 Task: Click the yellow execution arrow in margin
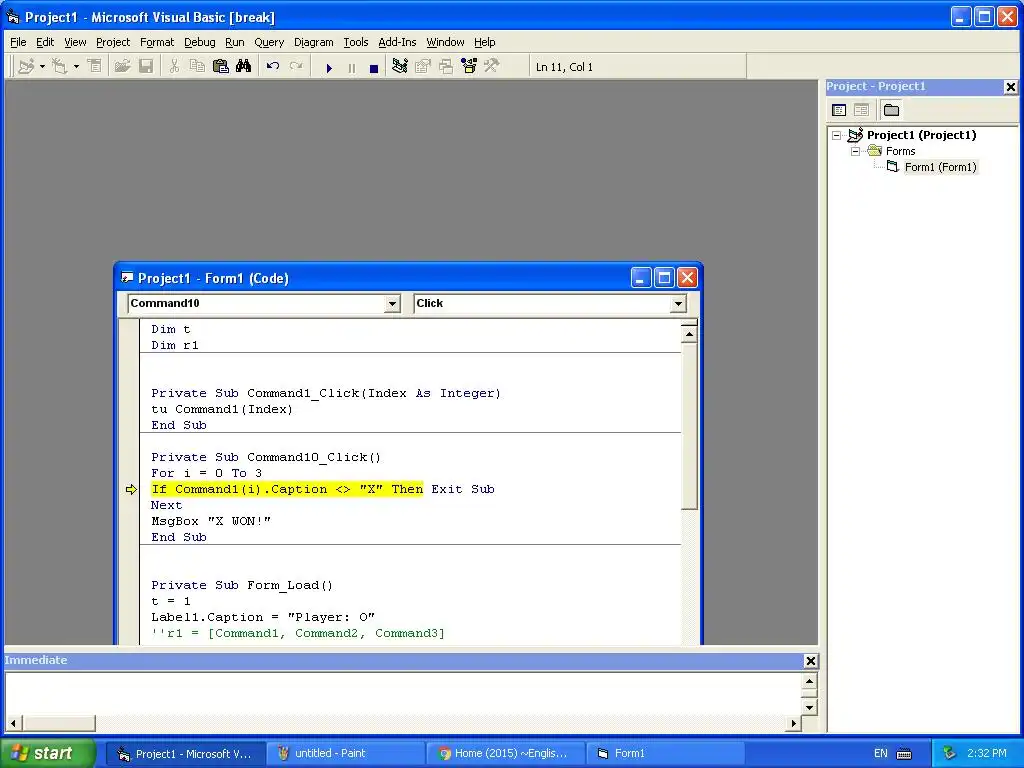[131, 490]
